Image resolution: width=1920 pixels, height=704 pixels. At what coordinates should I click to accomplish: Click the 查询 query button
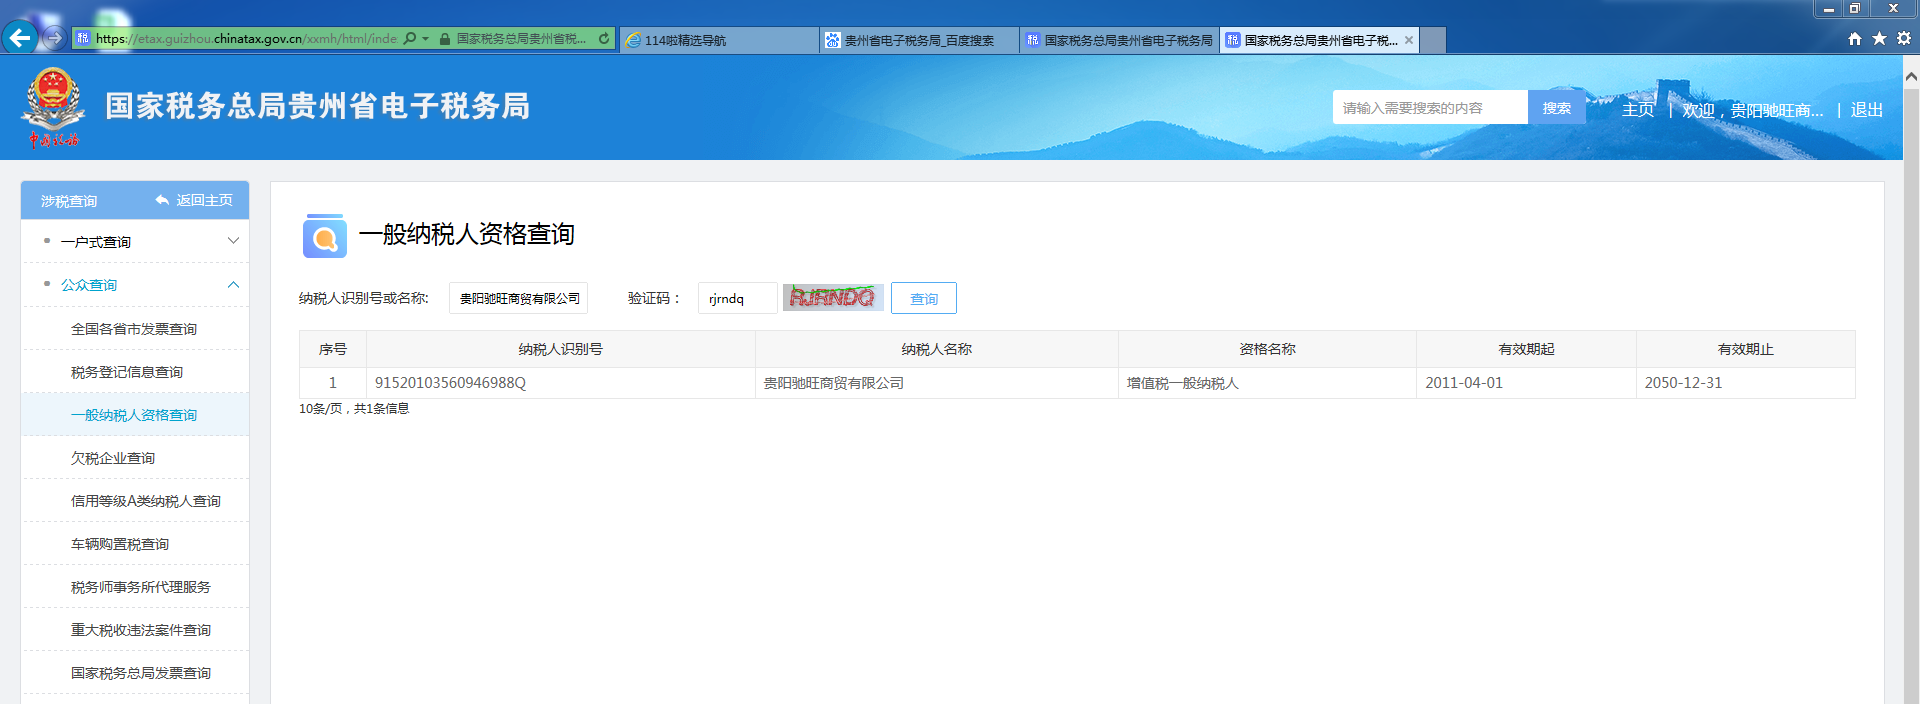point(923,298)
